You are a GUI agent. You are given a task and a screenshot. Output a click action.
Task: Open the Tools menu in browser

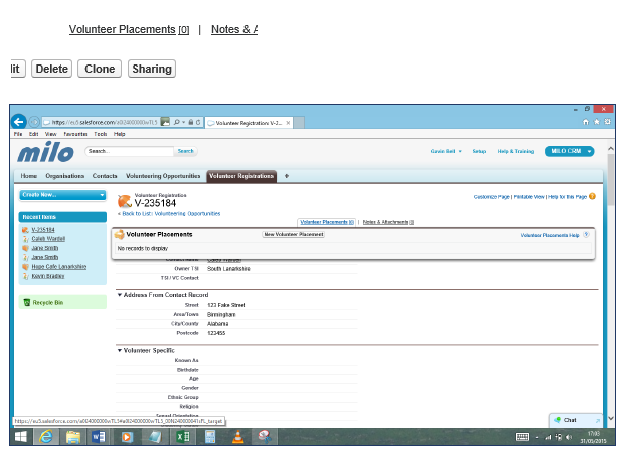(x=101, y=134)
